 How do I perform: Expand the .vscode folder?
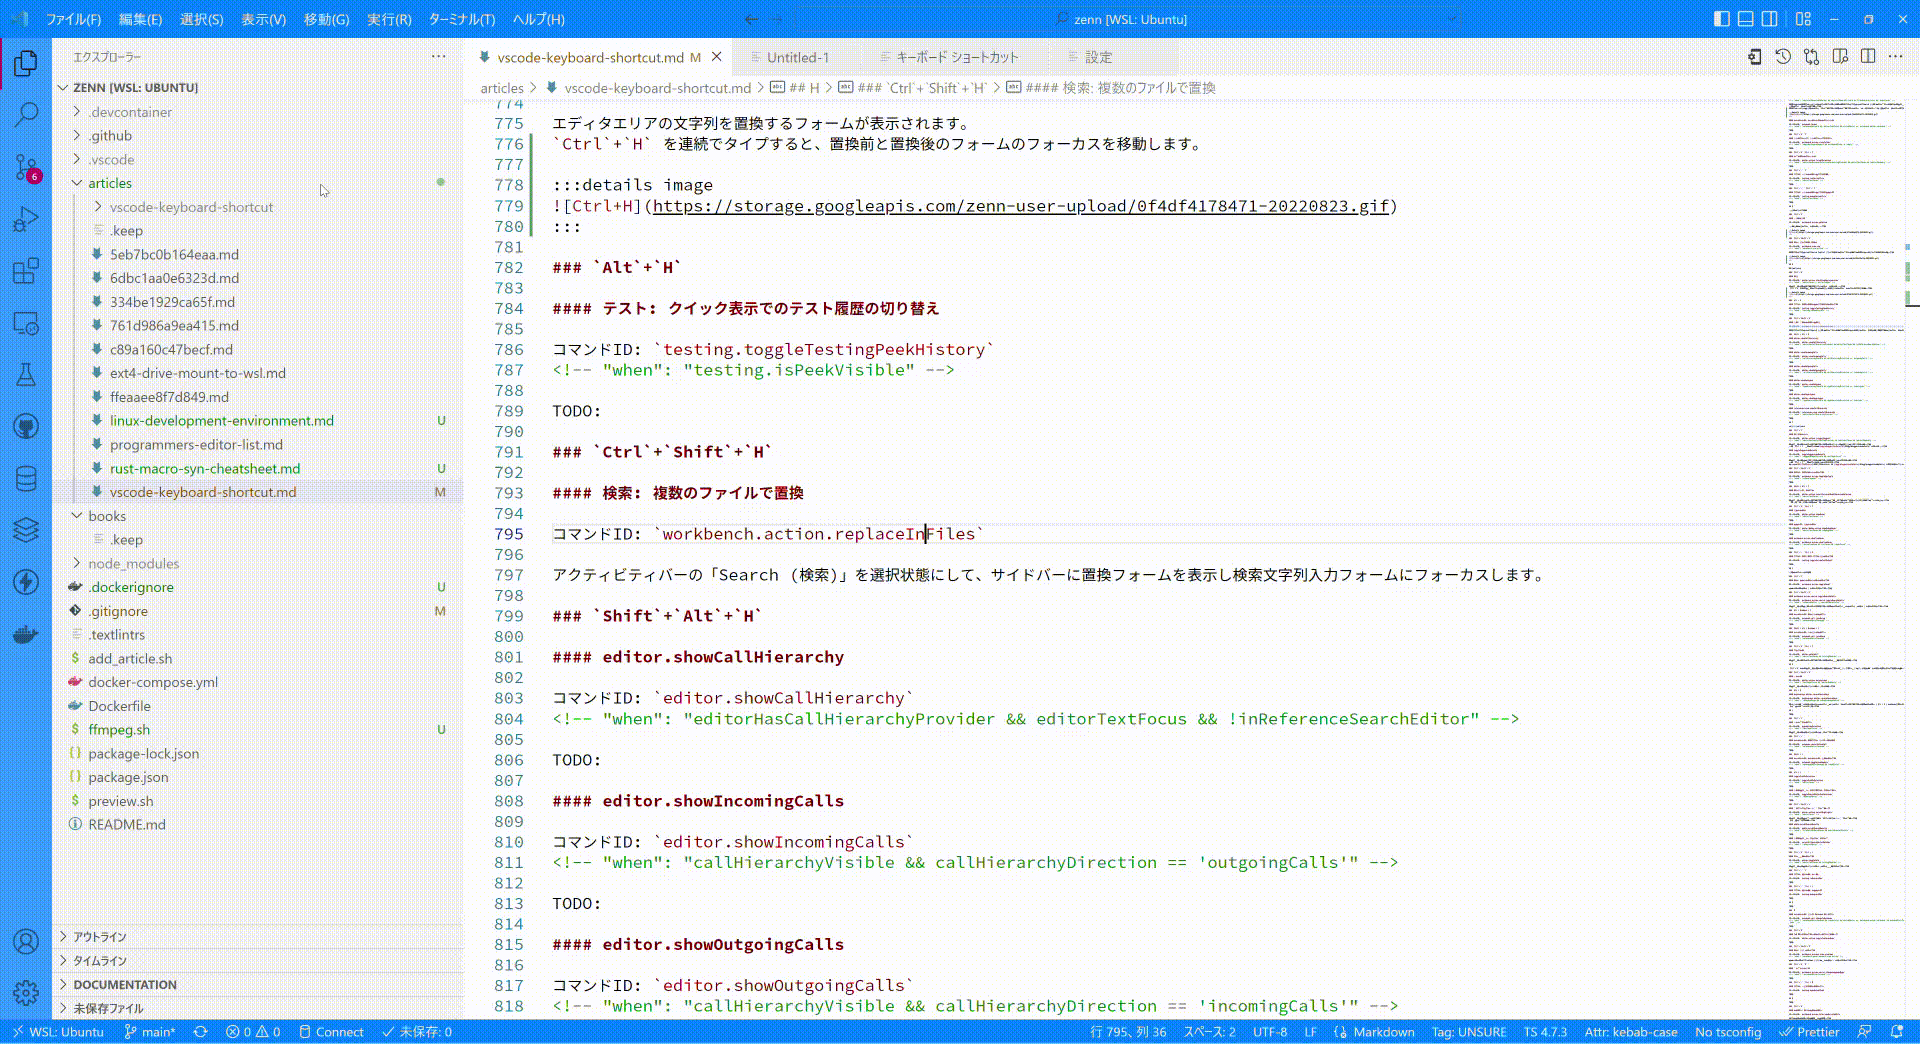point(257,160)
